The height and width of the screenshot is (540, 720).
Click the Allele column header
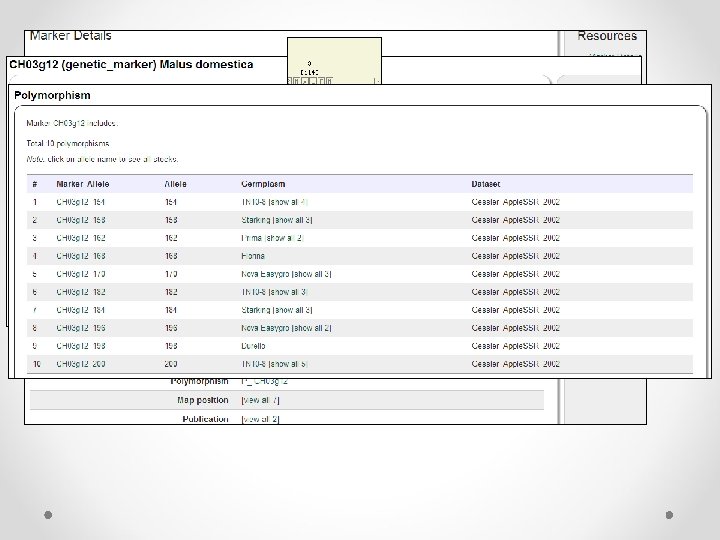click(x=175, y=184)
